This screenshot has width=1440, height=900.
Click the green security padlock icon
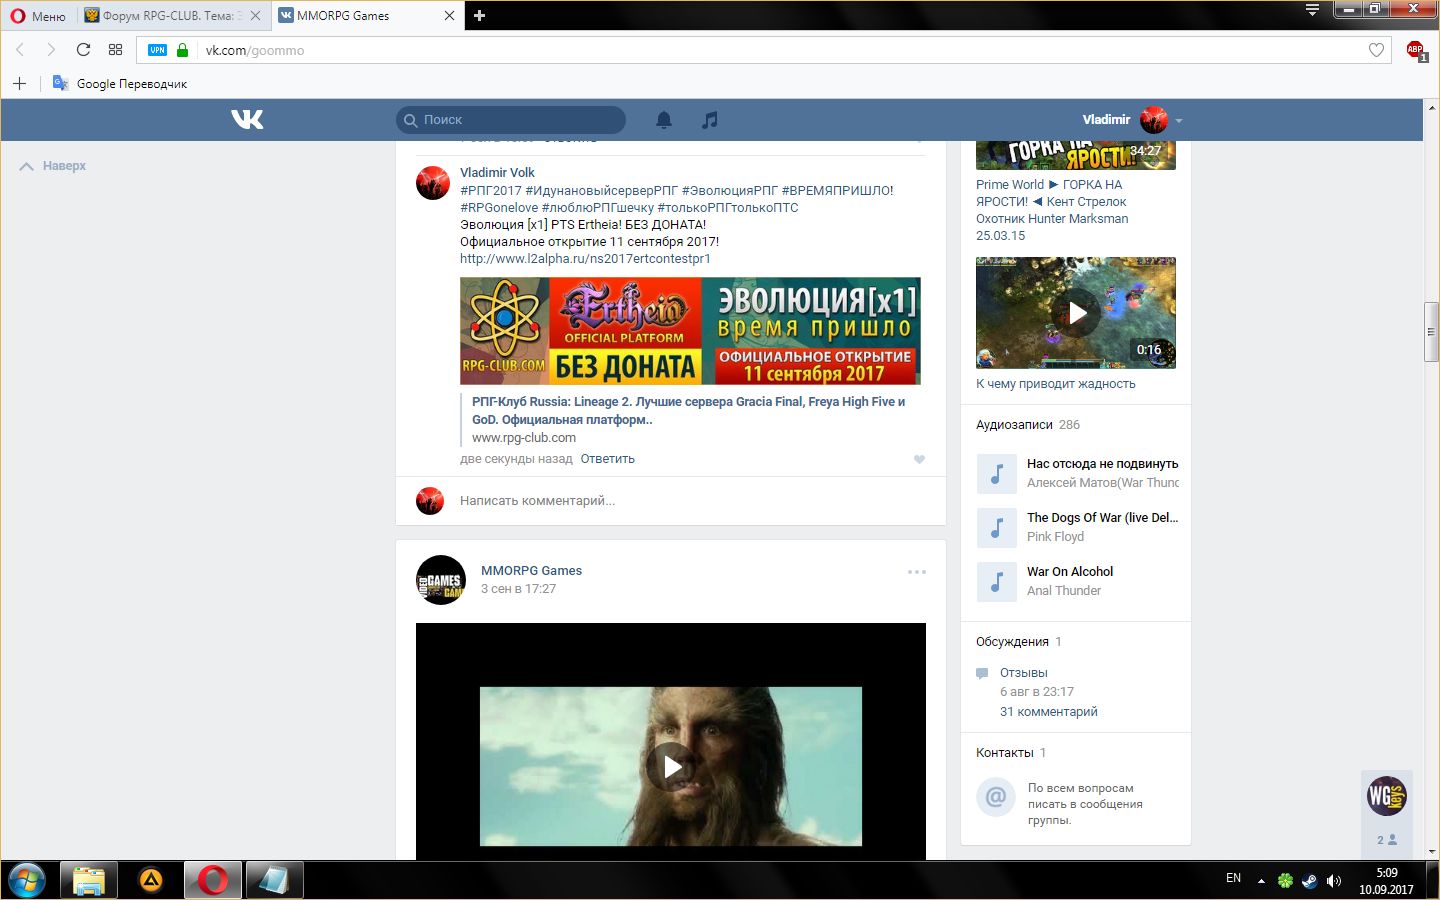coord(182,50)
